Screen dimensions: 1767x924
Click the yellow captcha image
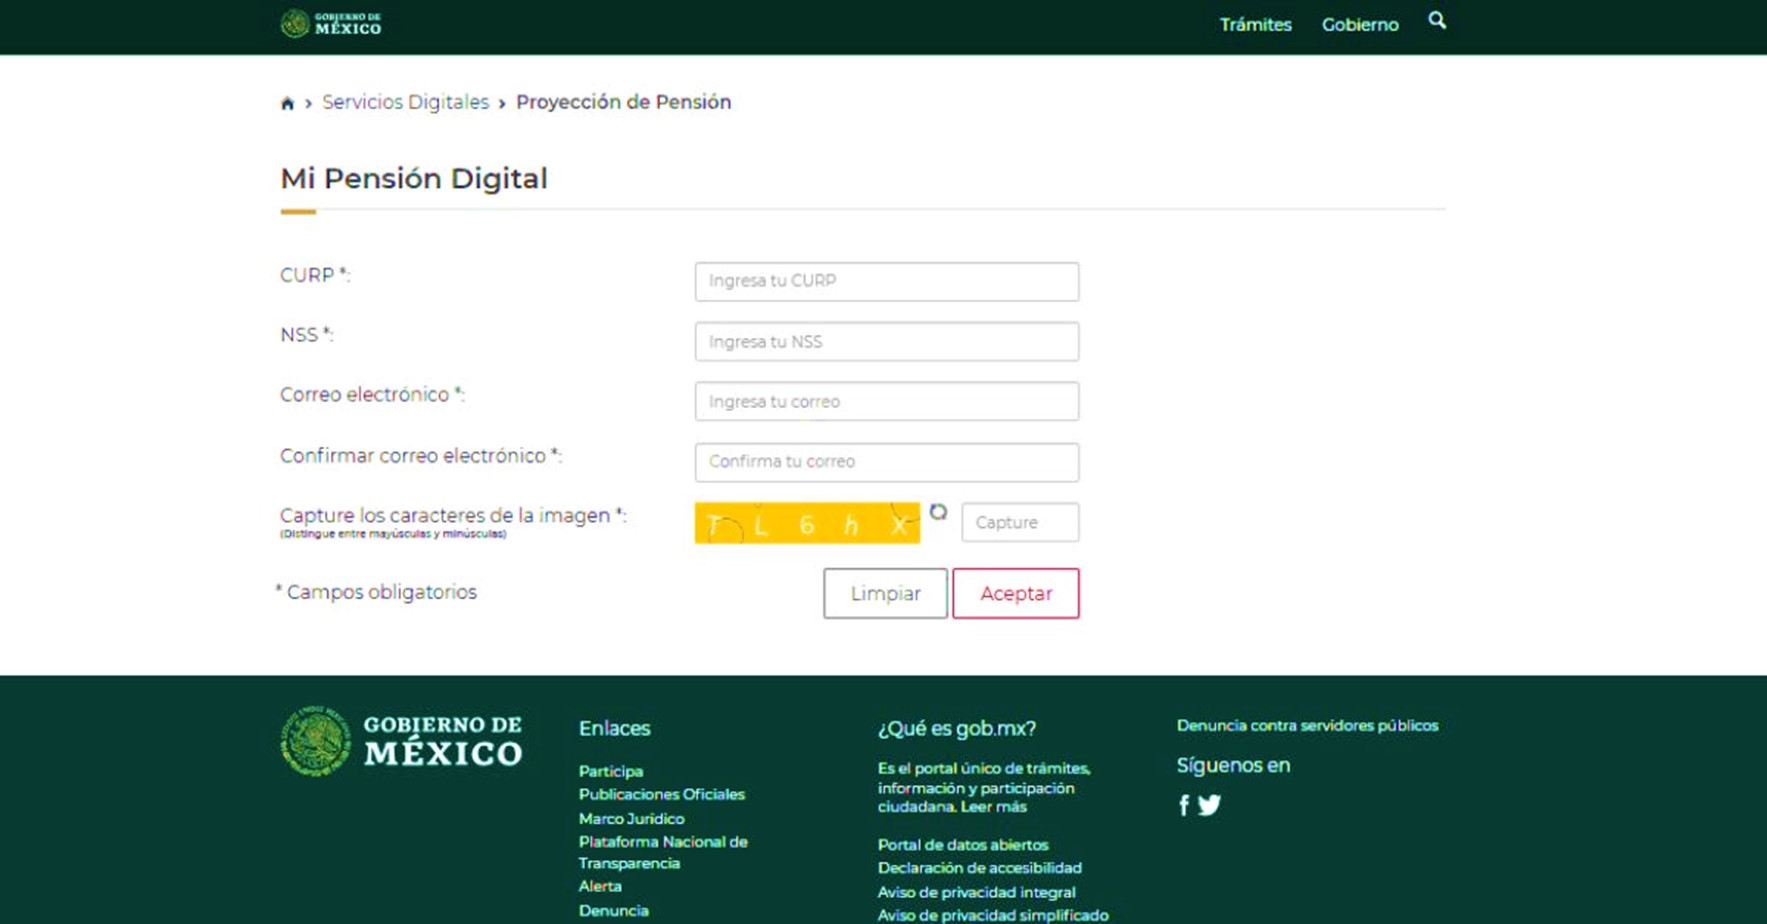tap(807, 523)
